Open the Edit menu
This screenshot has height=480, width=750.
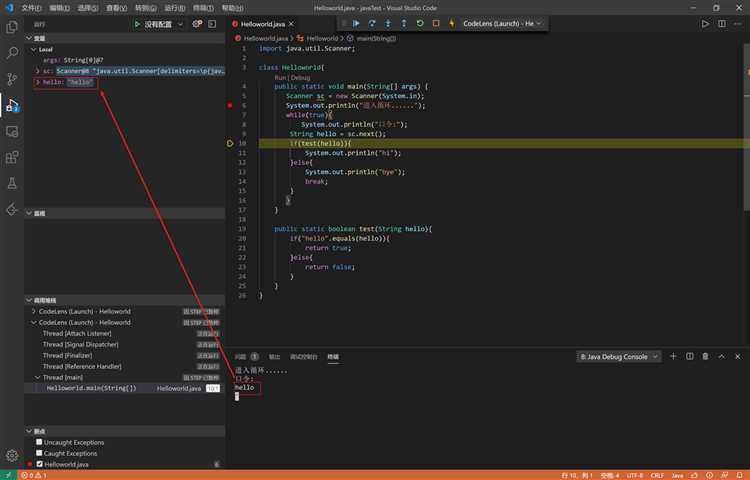tap(59, 8)
